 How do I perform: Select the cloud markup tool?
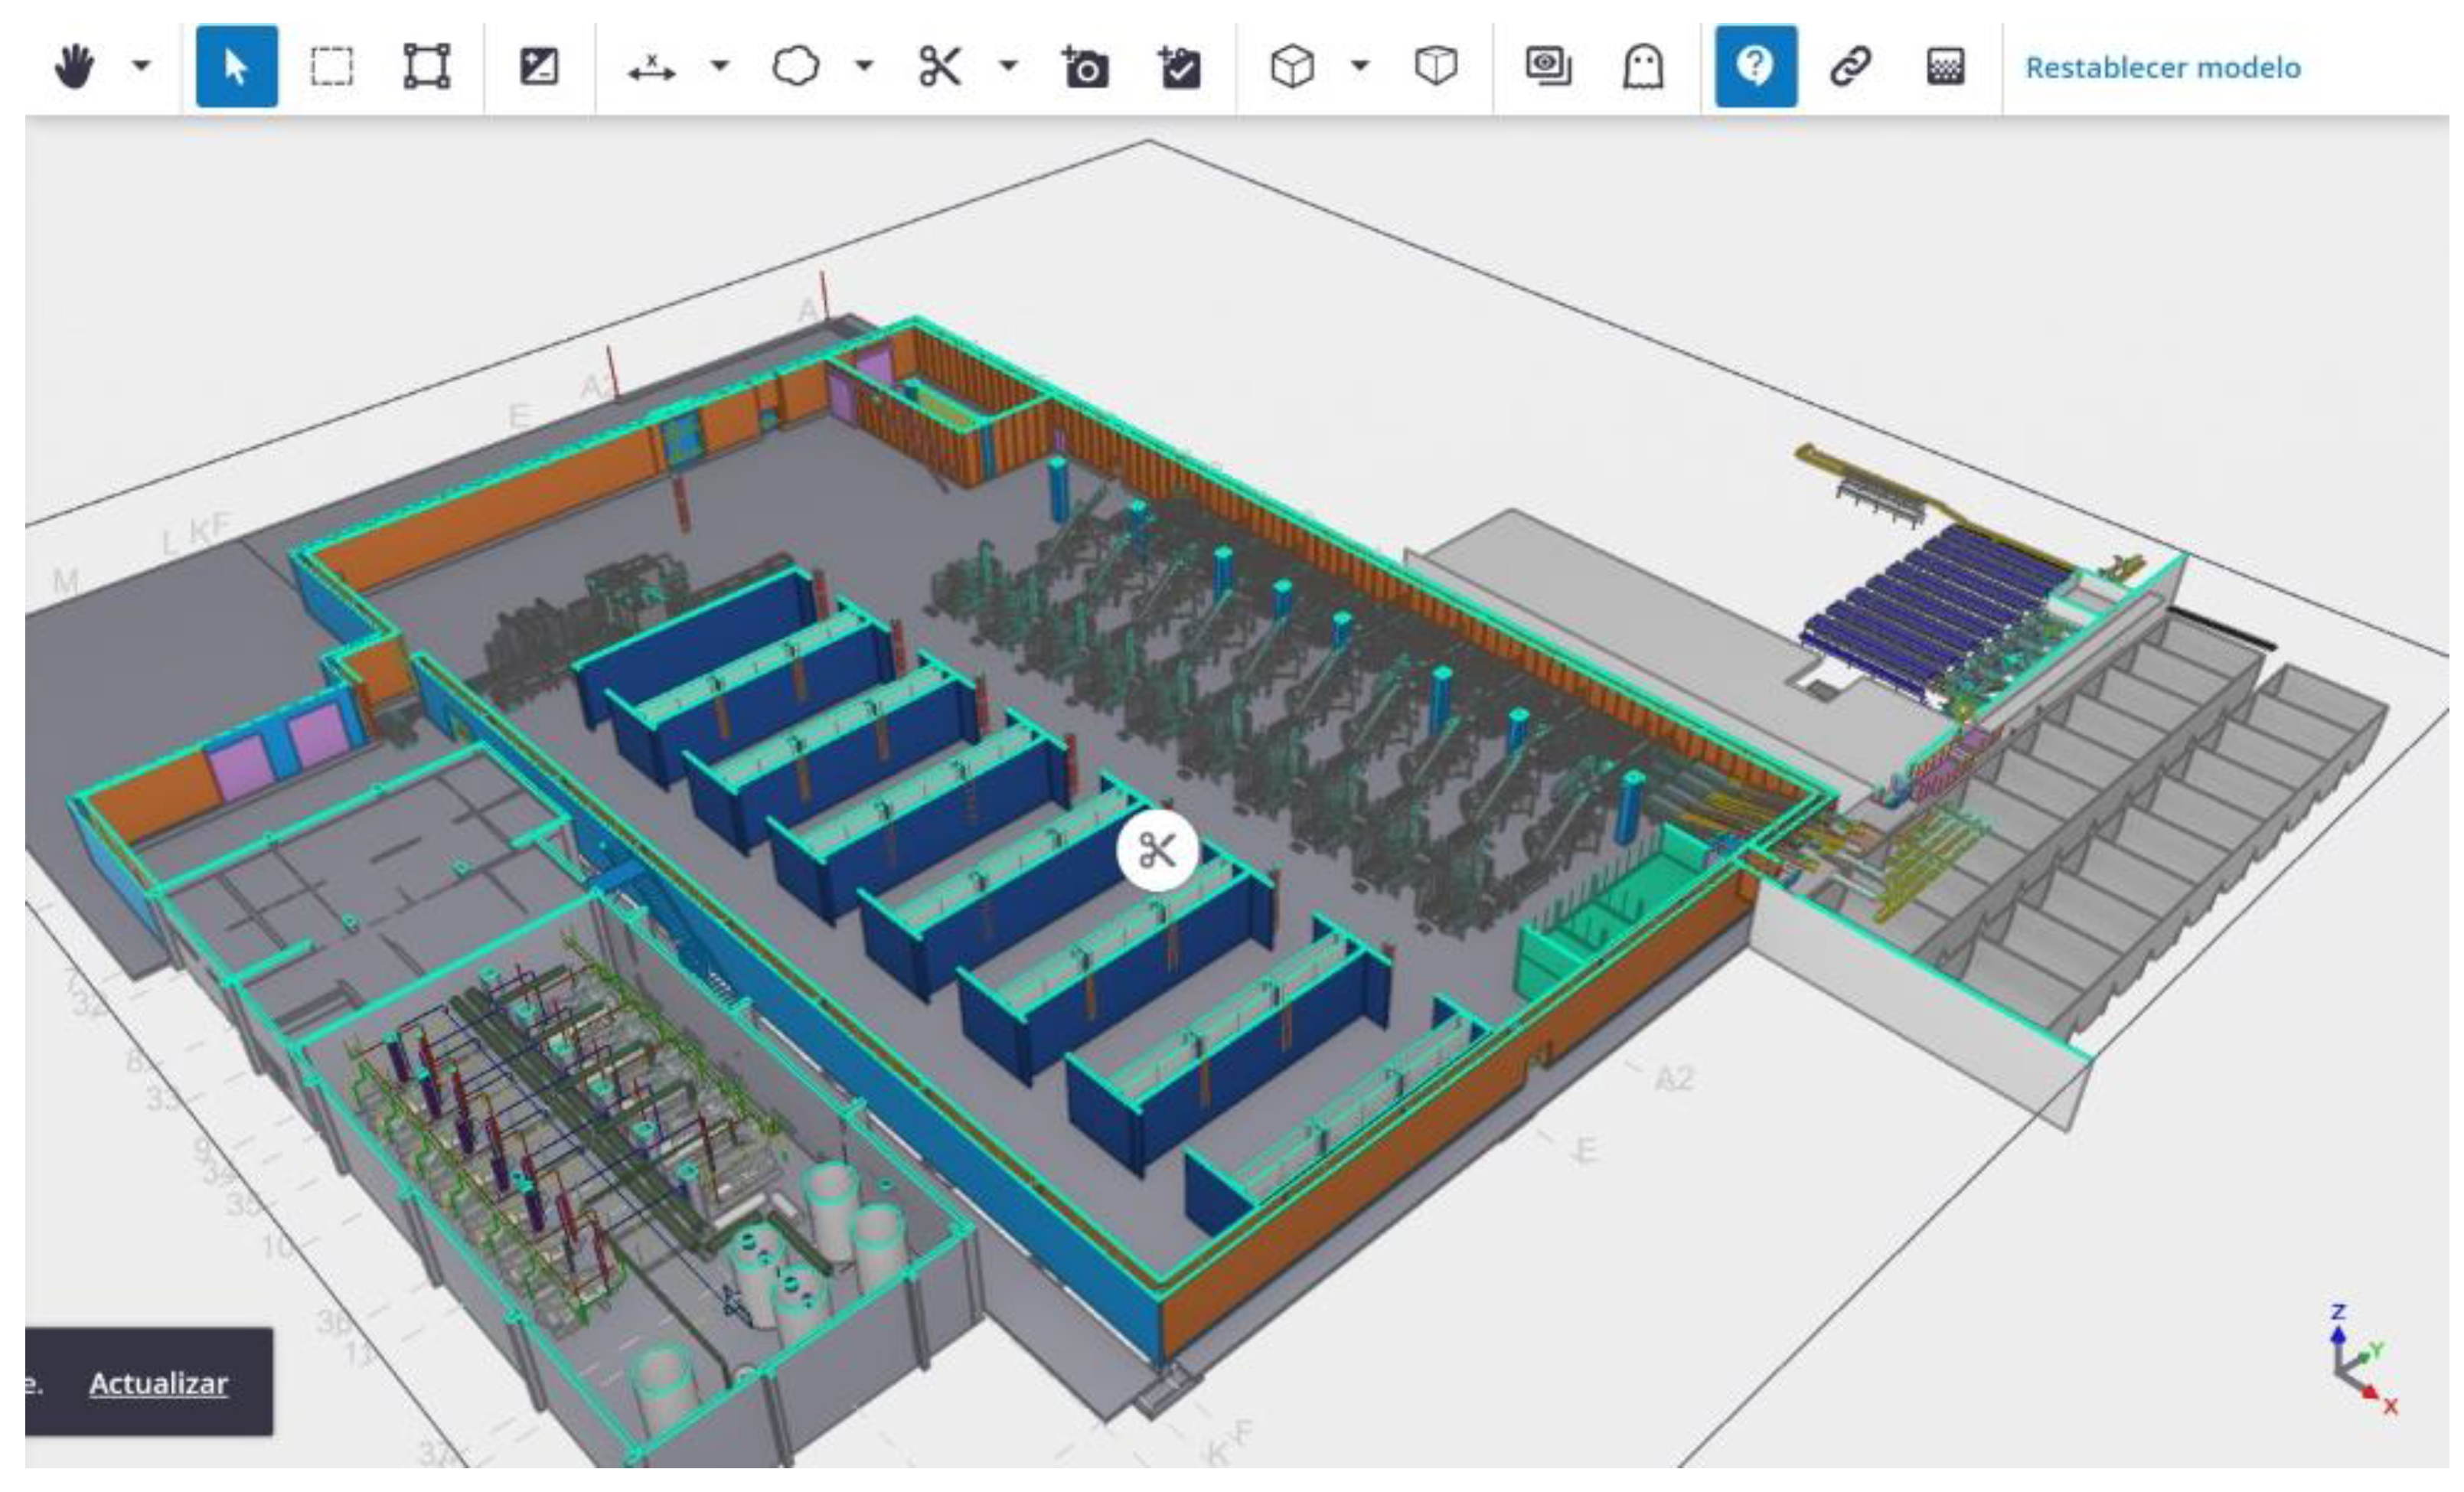pyautogui.click(x=796, y=67)
